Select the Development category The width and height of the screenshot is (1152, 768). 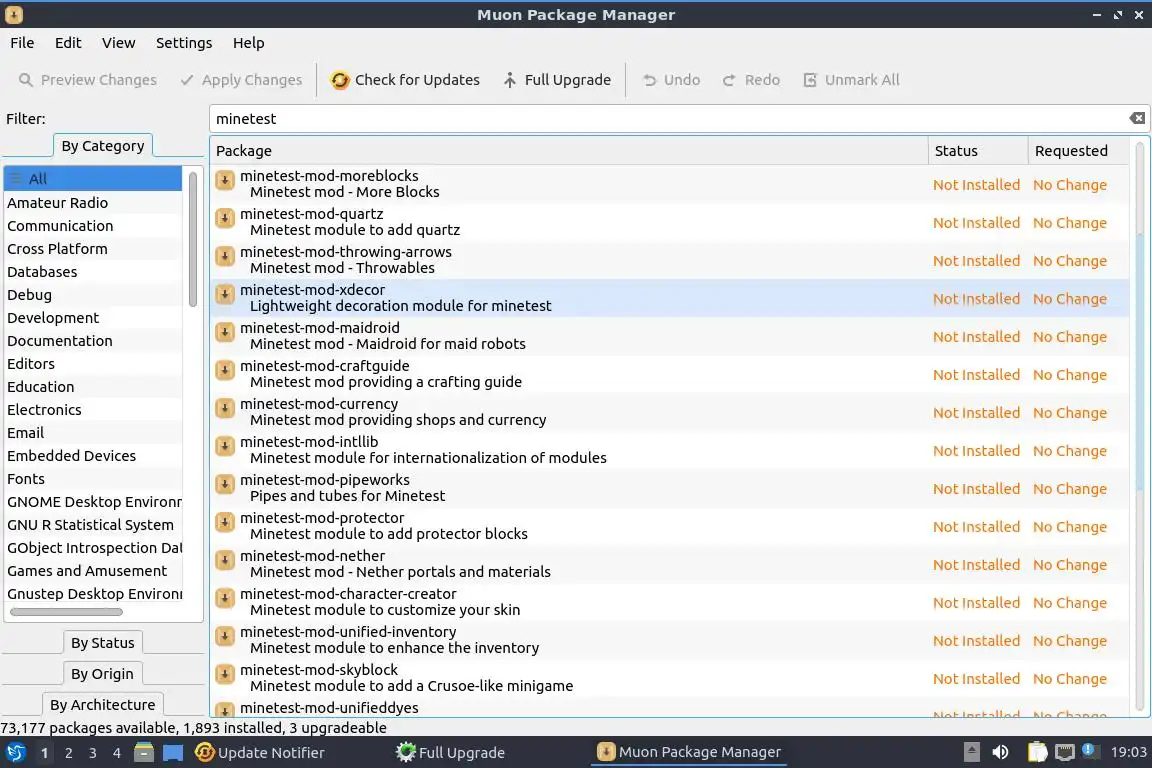click(93, 317)
